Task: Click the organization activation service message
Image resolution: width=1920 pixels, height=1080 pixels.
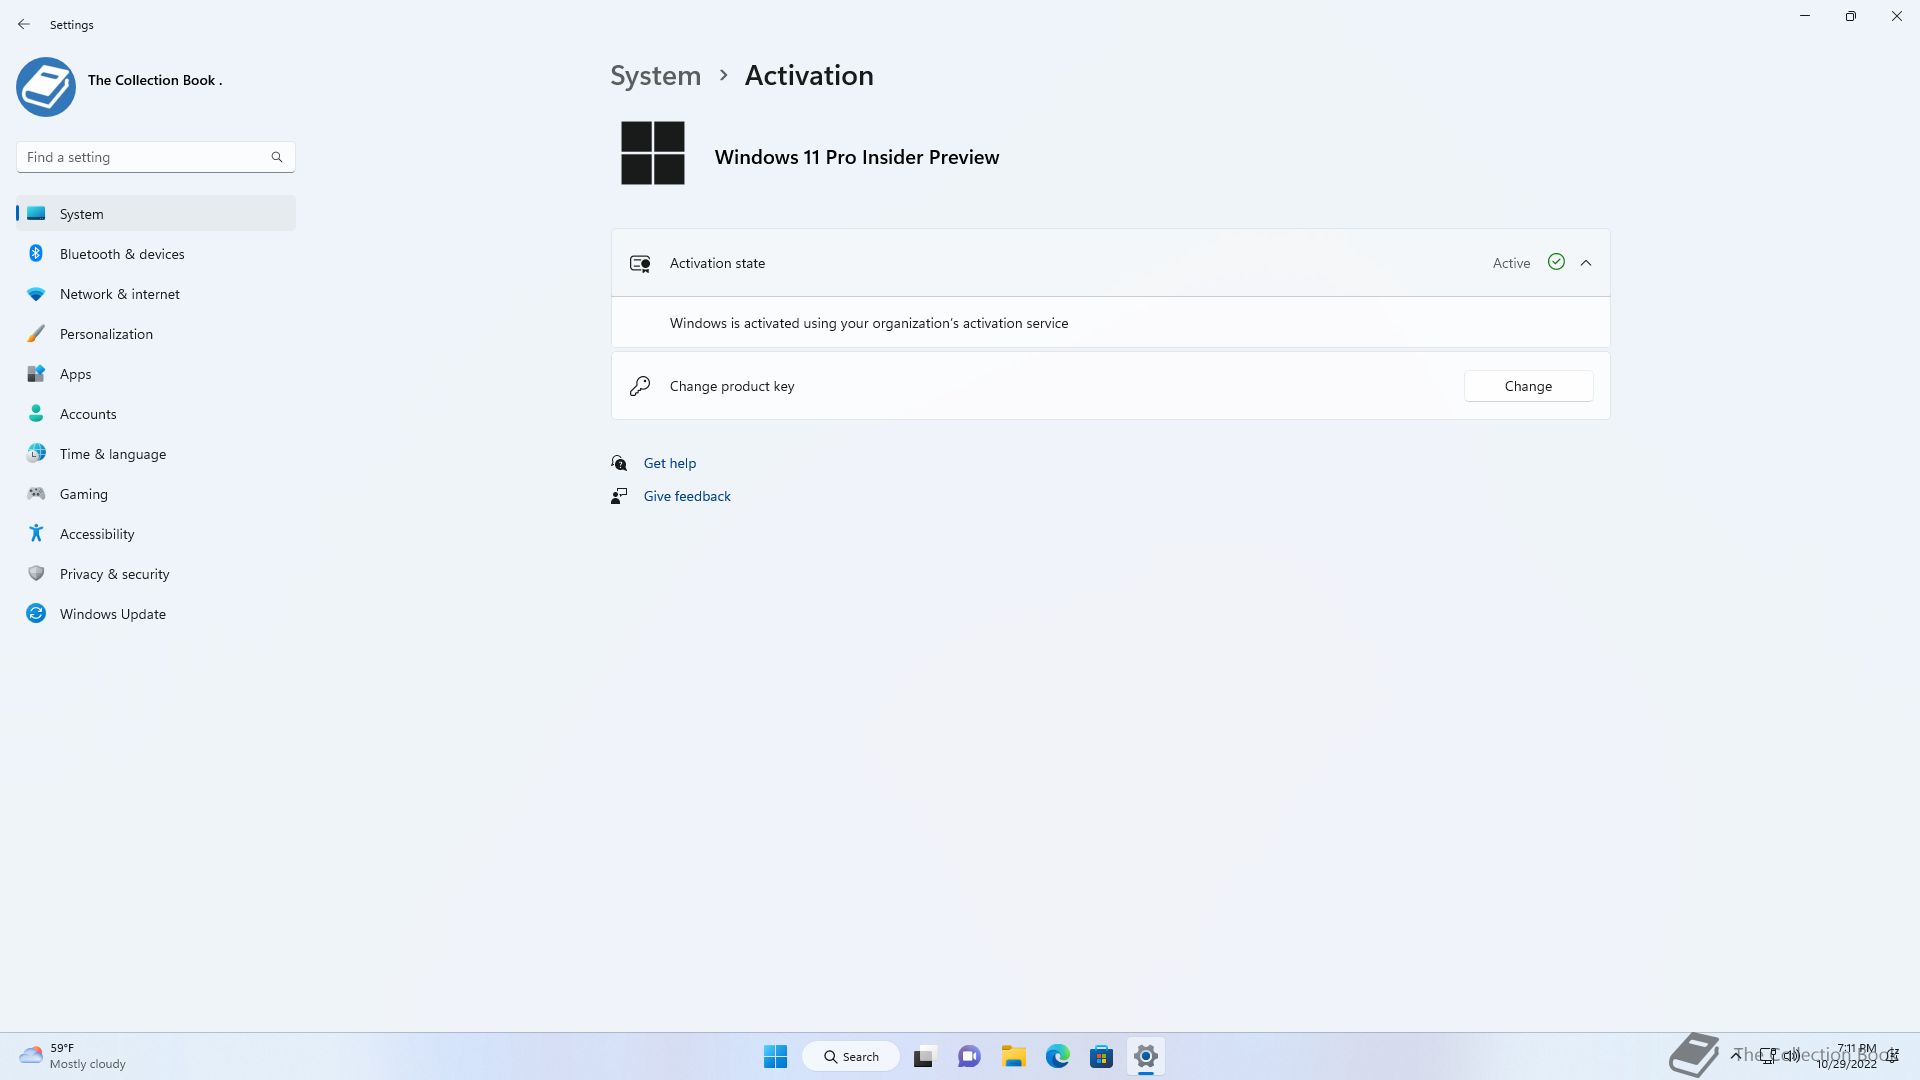Action: [869, 323]
